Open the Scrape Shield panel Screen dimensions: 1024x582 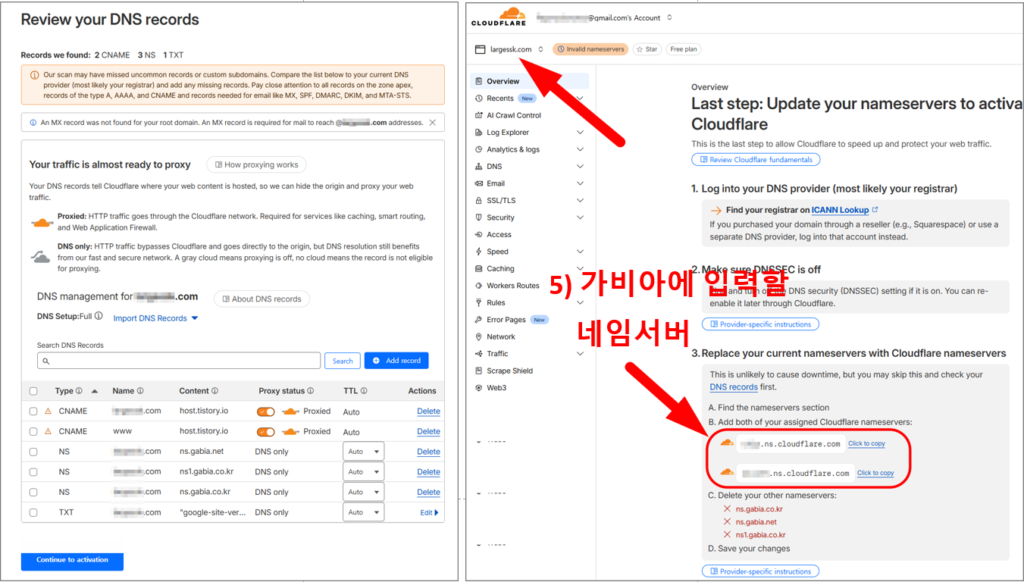click(x=510, y=370)
